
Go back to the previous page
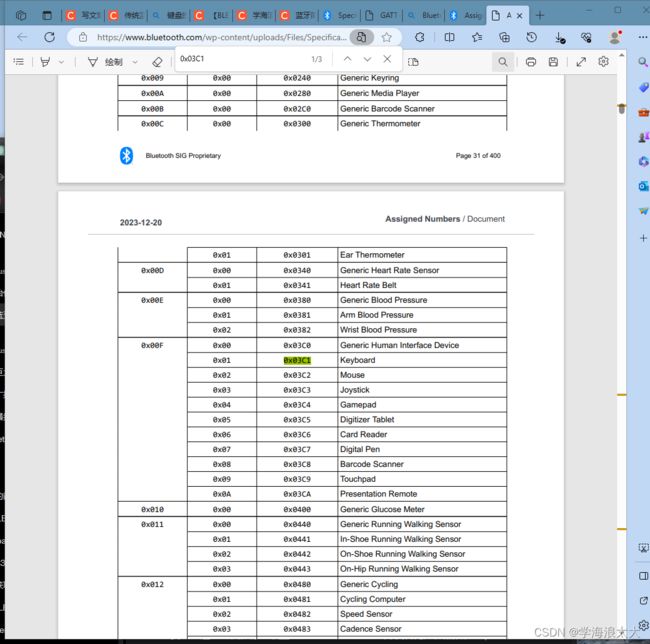(22, 37)
